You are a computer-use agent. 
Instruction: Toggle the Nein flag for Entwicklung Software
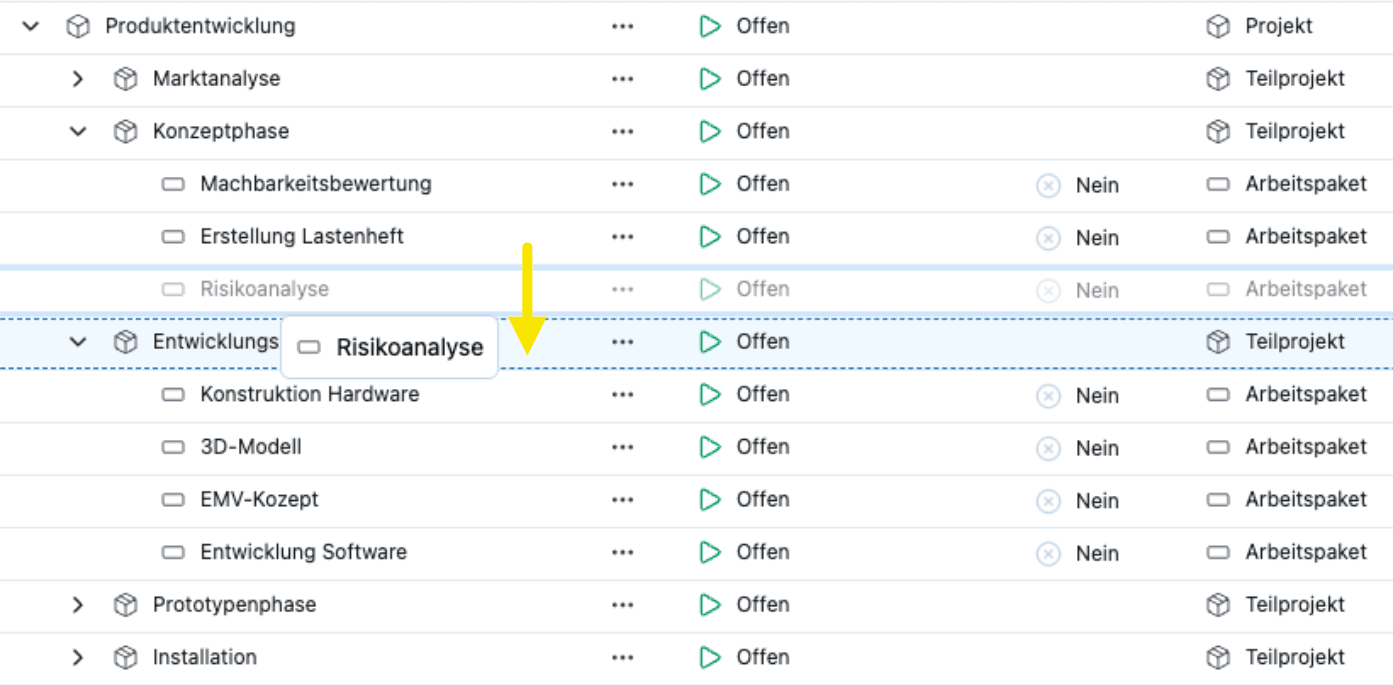click(x=1048, y=554)
